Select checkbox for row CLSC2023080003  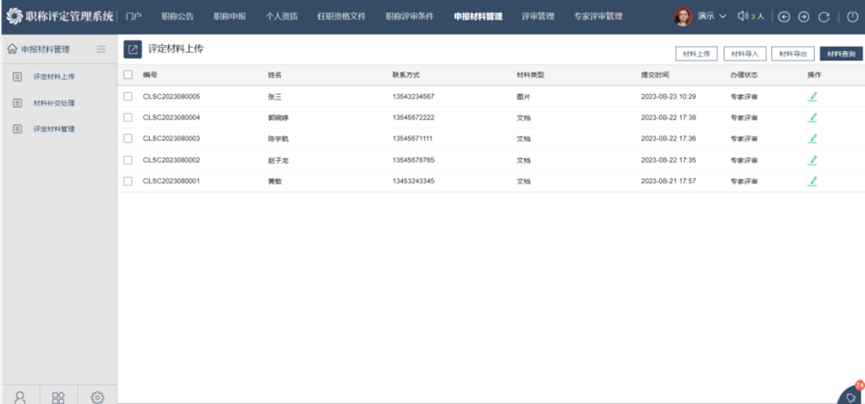pyautogui.click(x=128, y=139)
